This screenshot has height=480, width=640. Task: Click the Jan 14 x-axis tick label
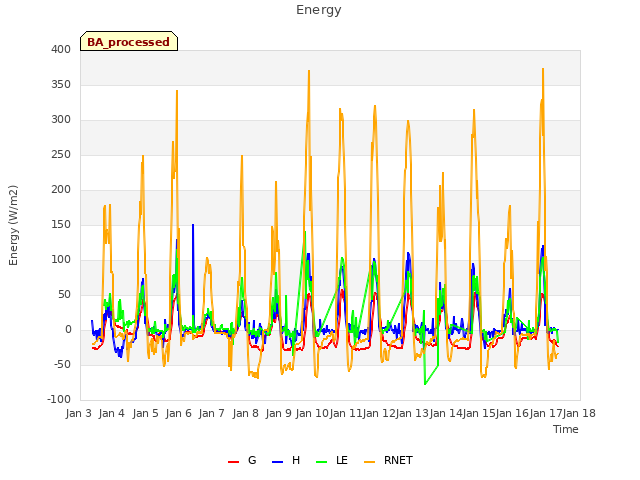pyautogui.click(x=446, y=413)
